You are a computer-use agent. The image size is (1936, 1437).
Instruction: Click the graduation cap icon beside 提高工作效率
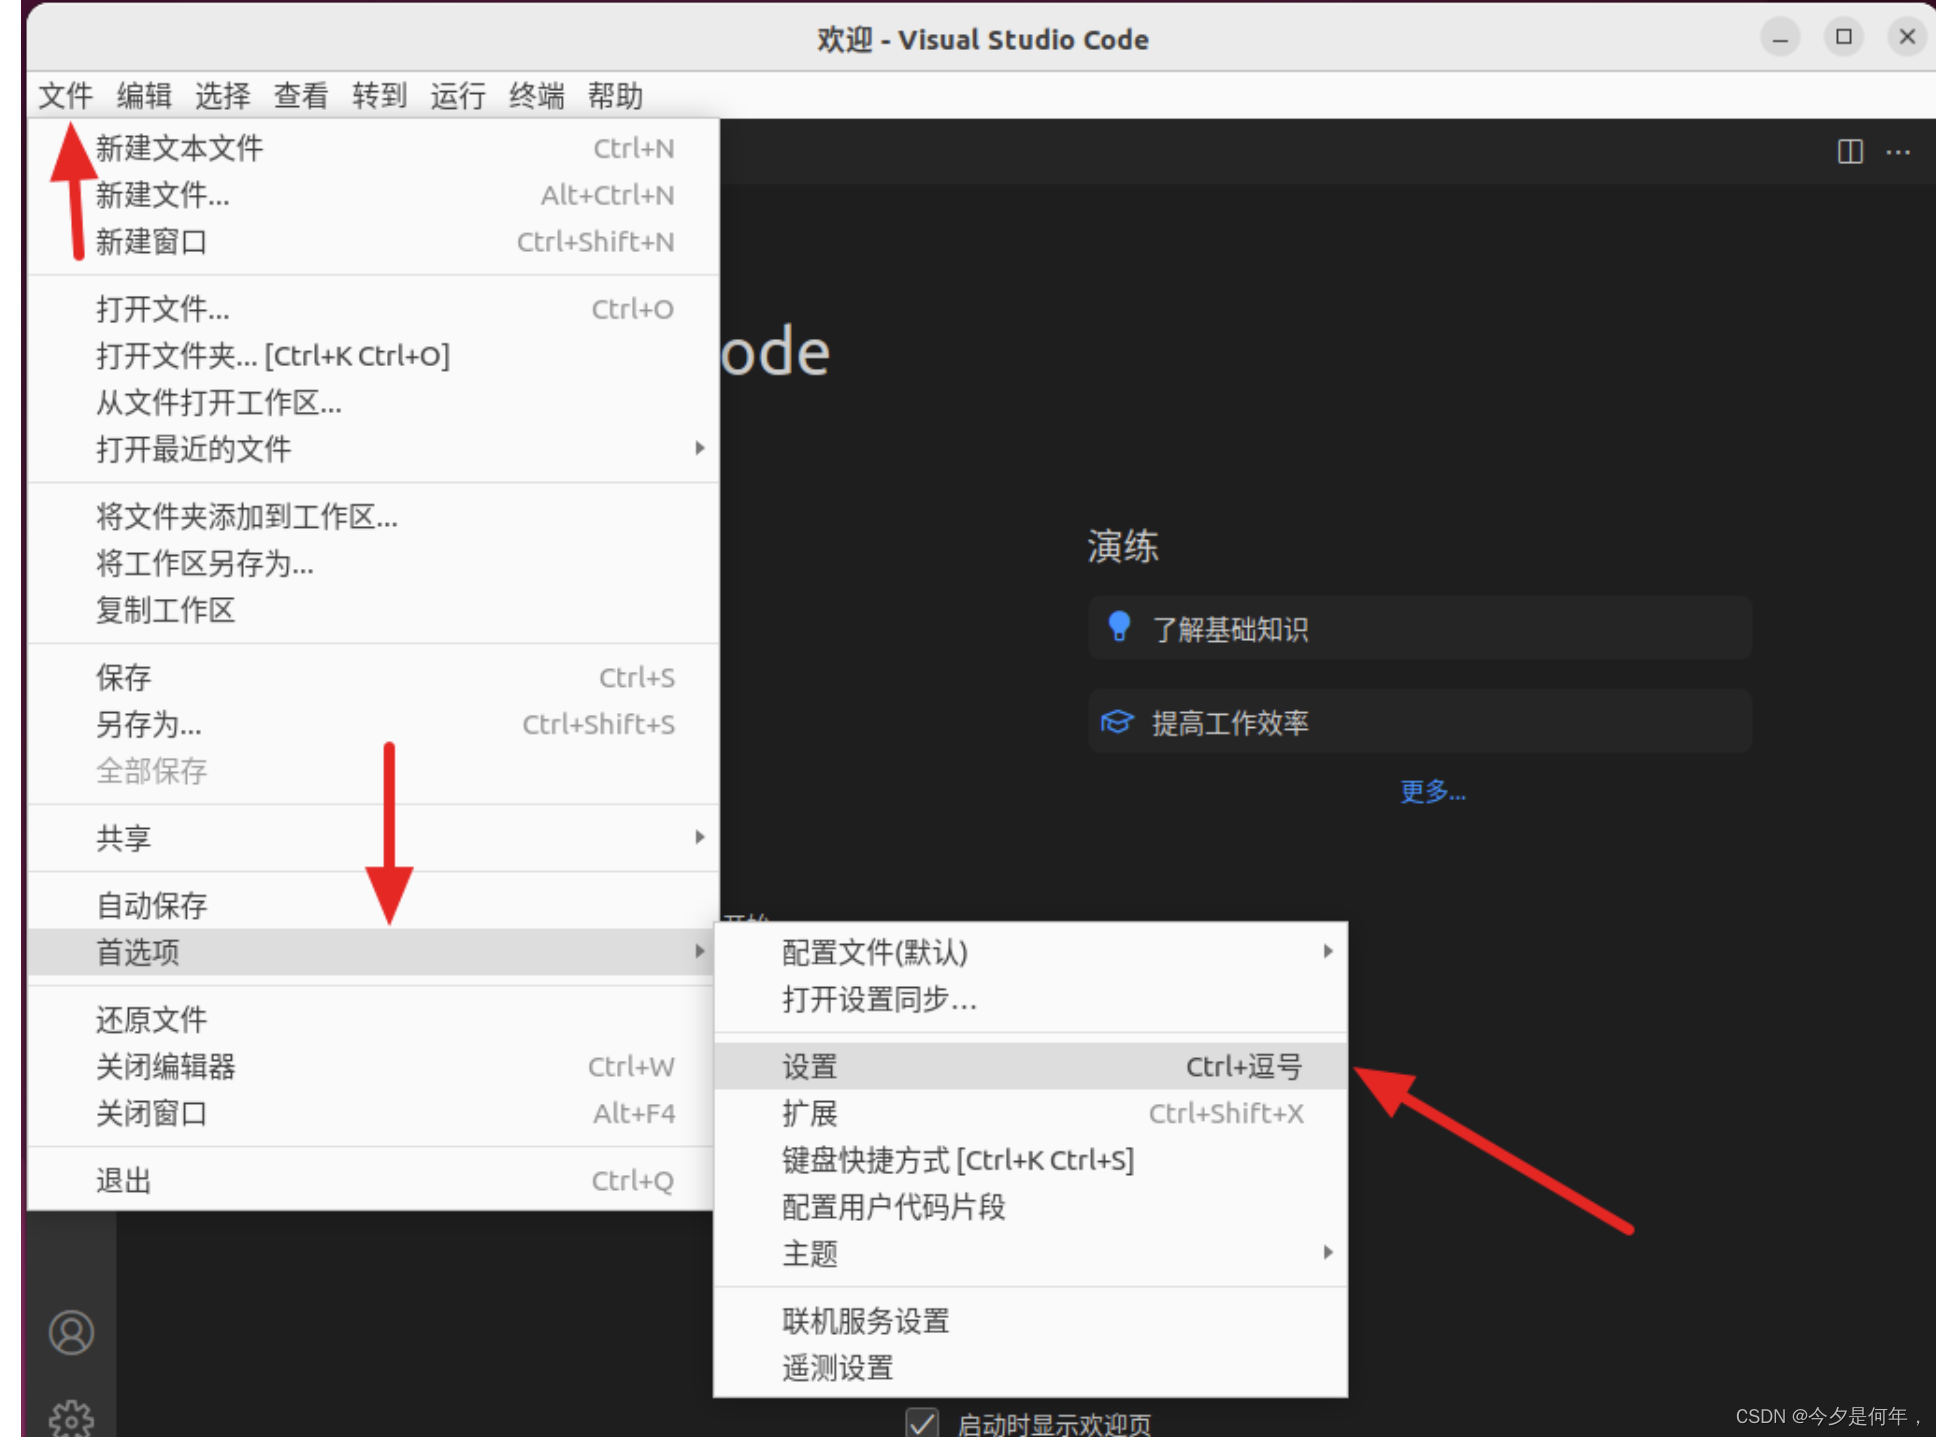[1117, 722]
